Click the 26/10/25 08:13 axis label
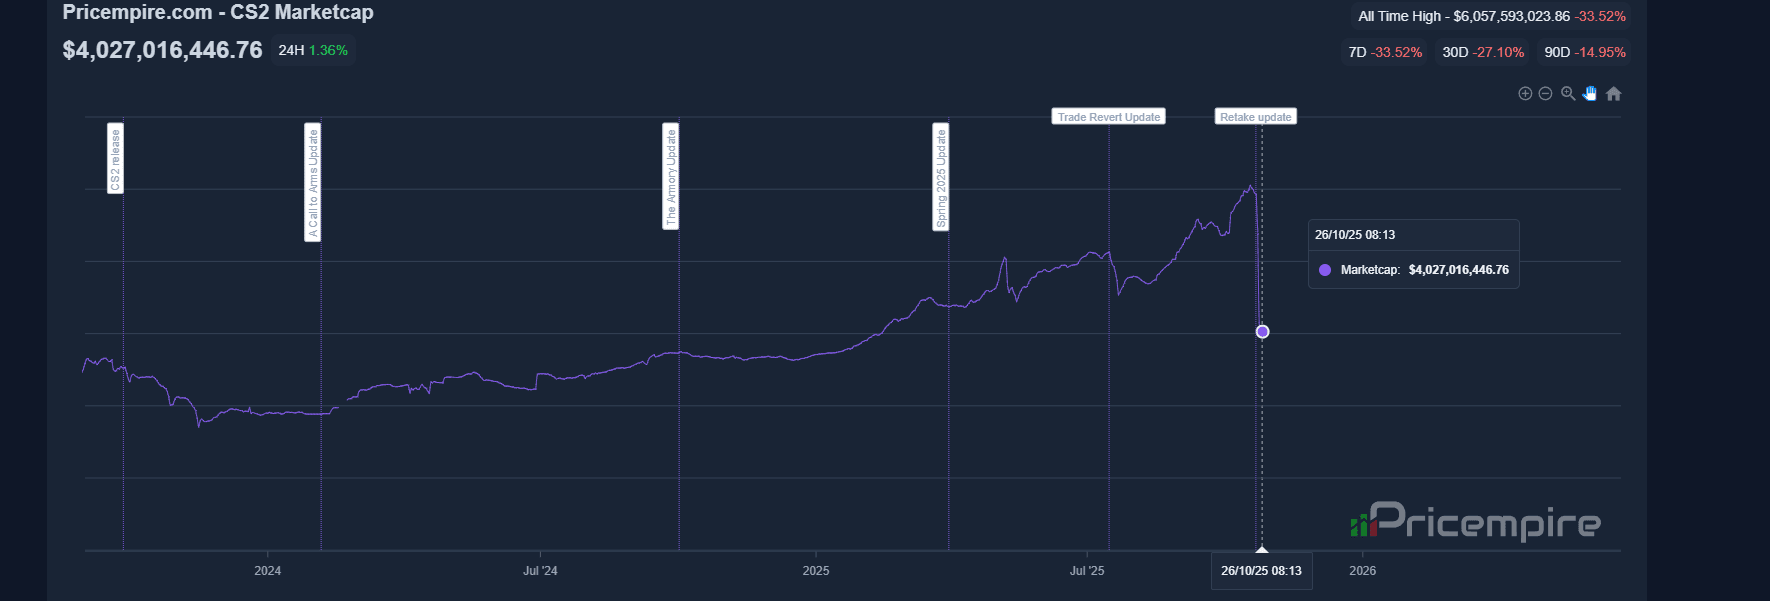1770x601 pixels. coord(1262,570)
